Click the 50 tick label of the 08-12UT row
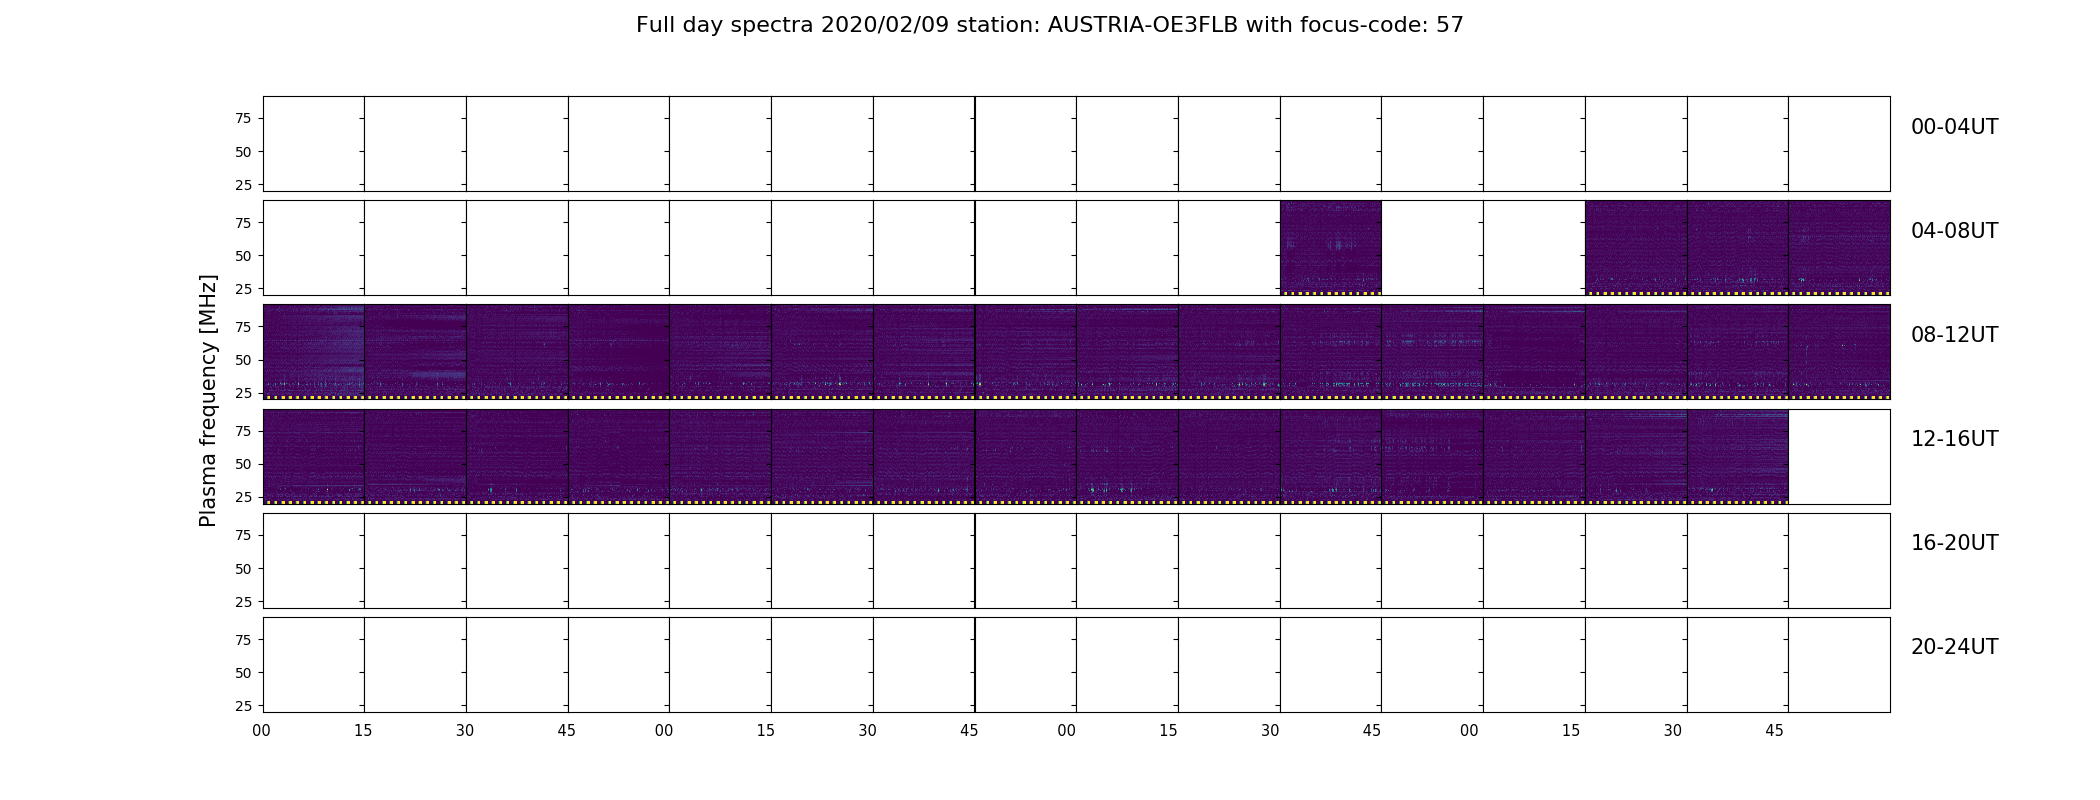Viewport: 2100px width, 800px height. click(242, 360)
